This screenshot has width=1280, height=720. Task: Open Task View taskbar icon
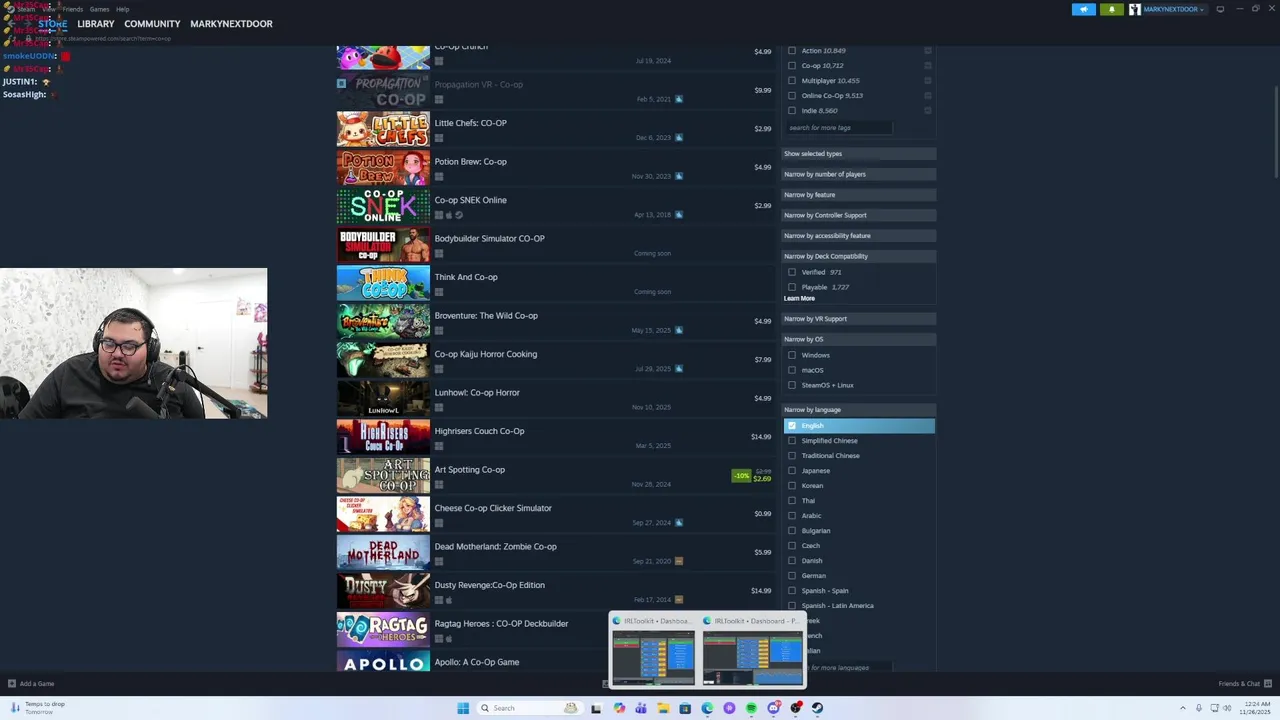point(596,708)
